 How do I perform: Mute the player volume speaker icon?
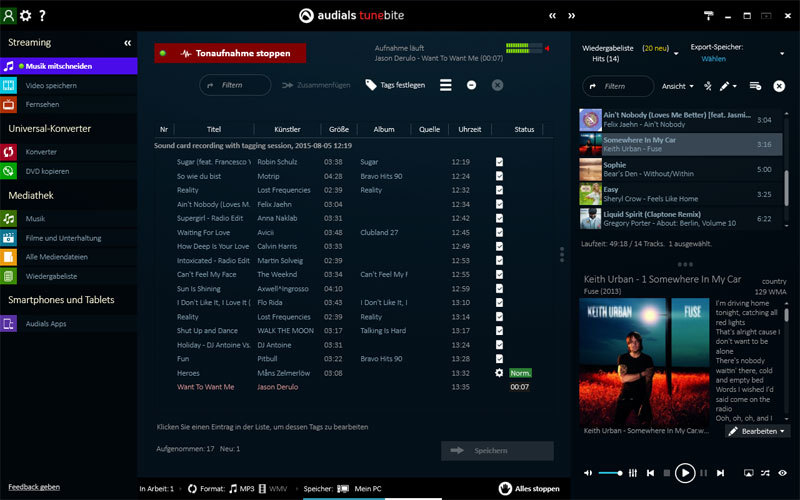pos(588,472)
